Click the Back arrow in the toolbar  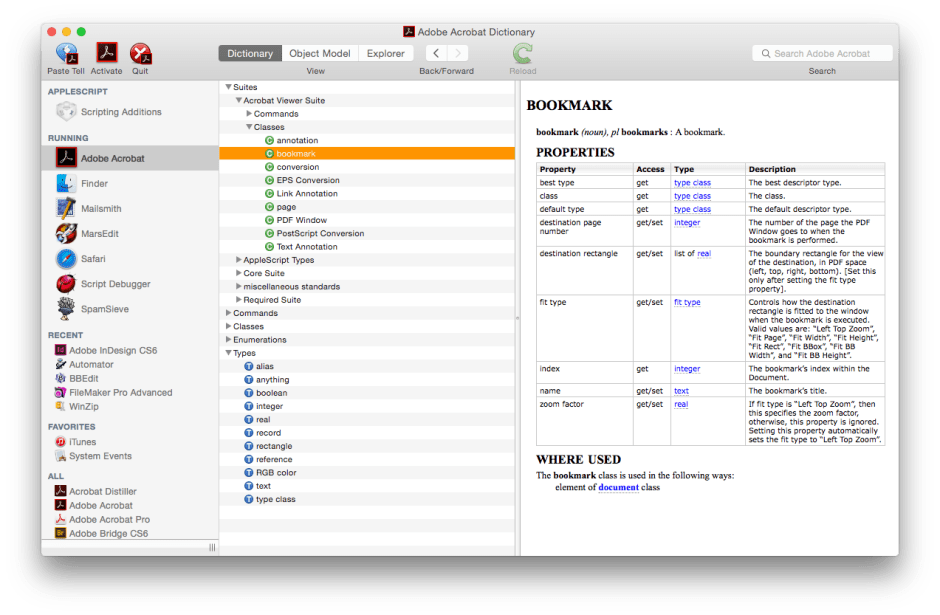435,53
